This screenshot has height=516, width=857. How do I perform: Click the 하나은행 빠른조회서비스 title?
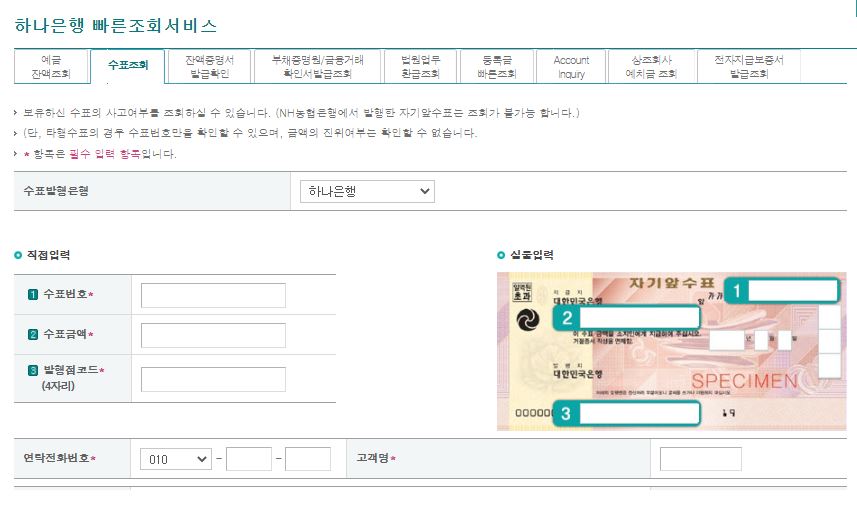coord(115,25)
